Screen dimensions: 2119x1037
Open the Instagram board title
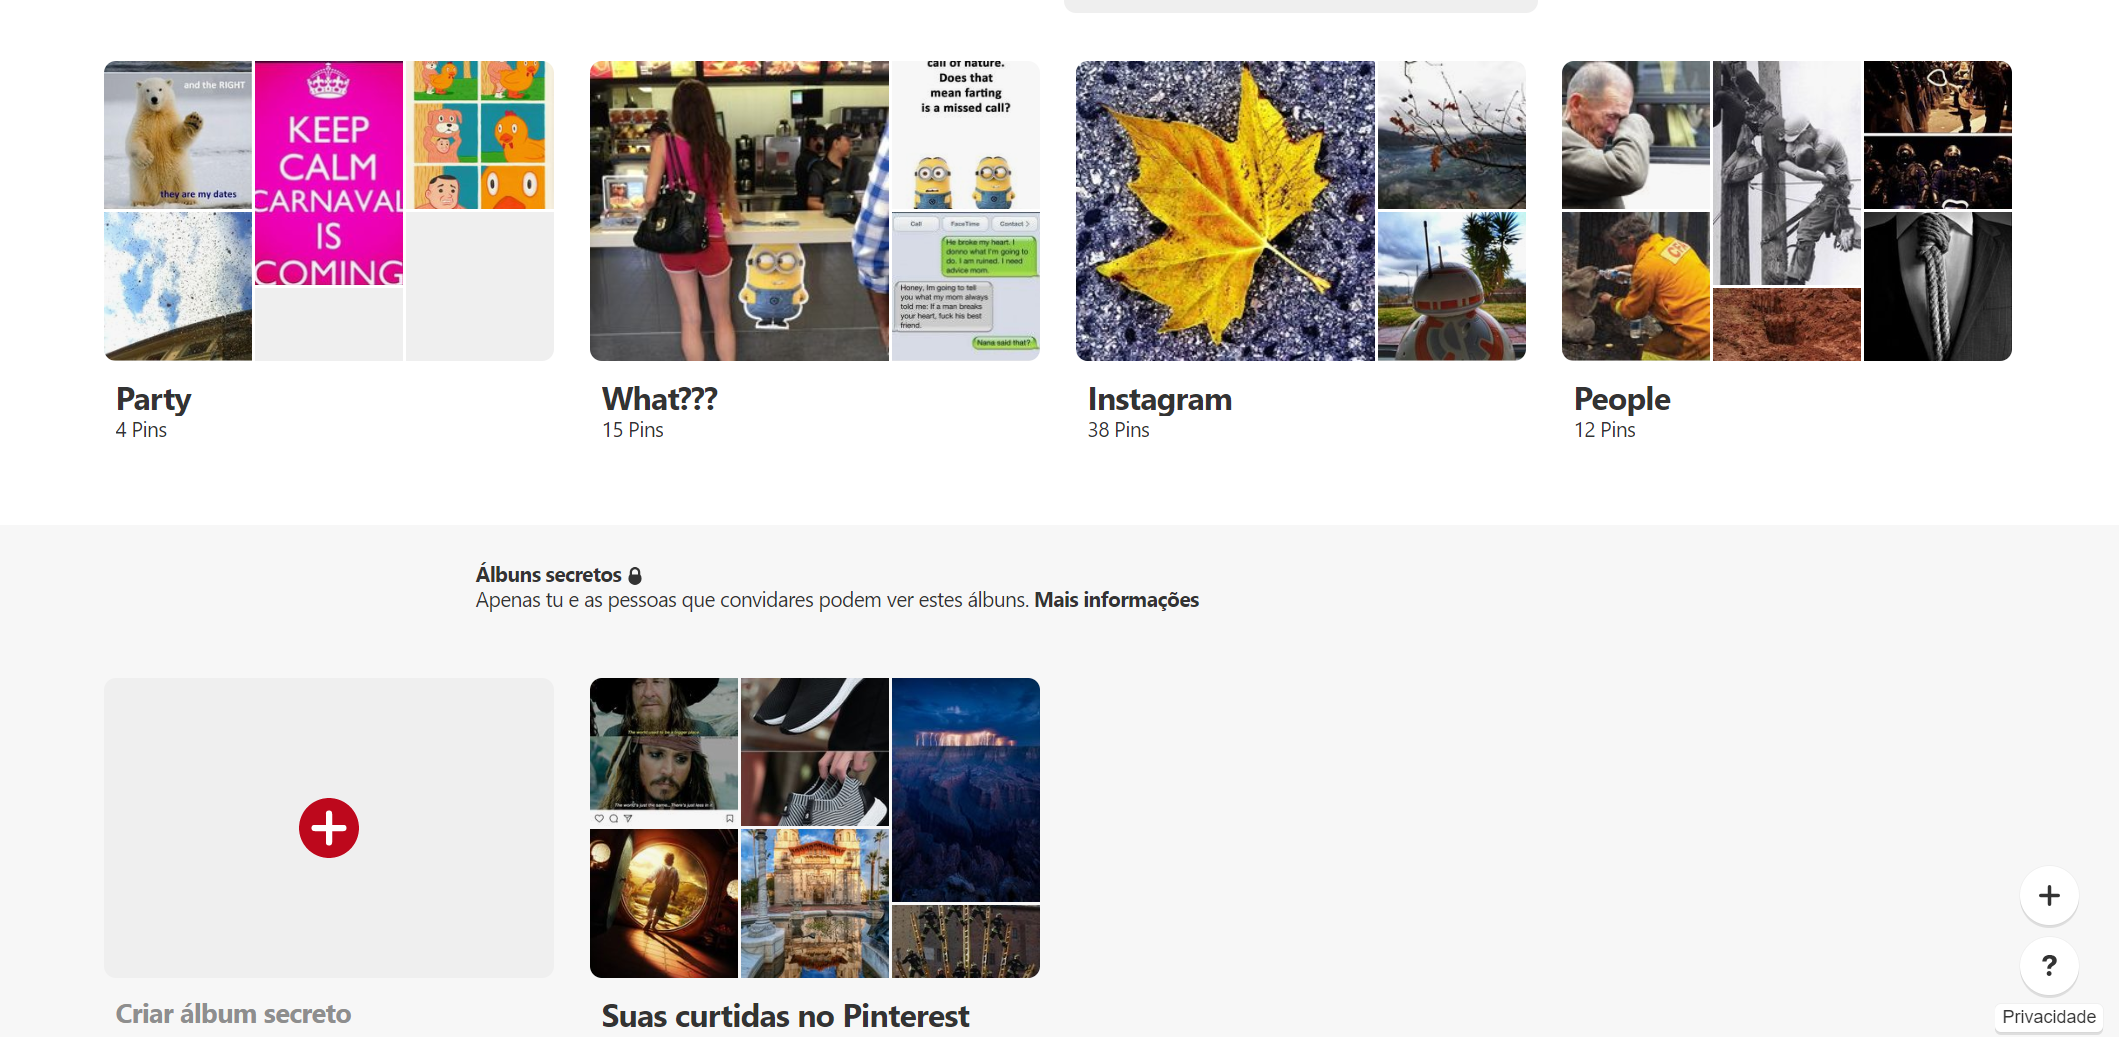tap(1160, 399)
